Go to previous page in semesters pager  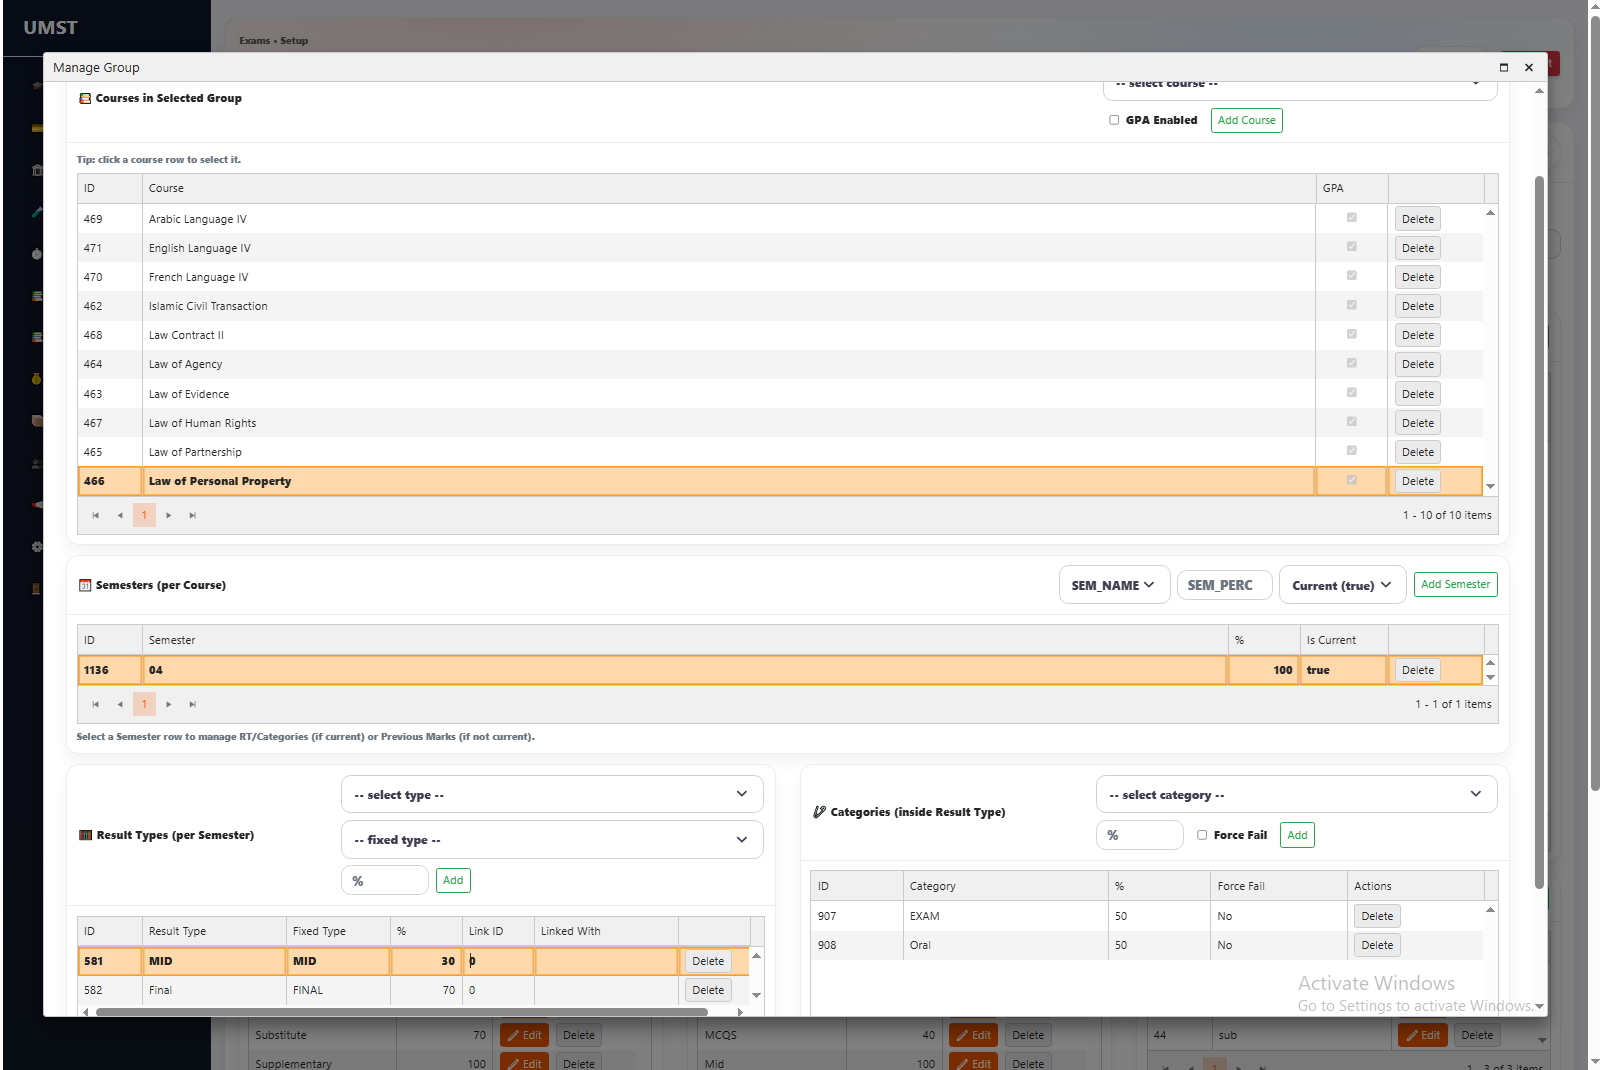point(120,704)
